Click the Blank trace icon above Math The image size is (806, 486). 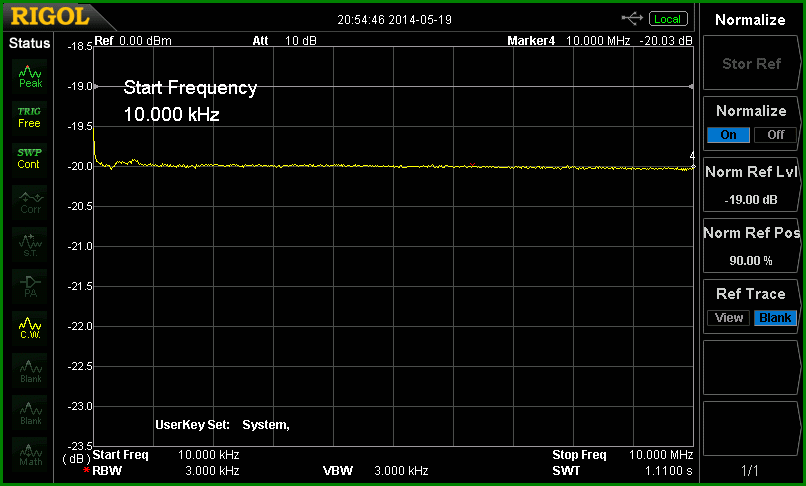30,413
